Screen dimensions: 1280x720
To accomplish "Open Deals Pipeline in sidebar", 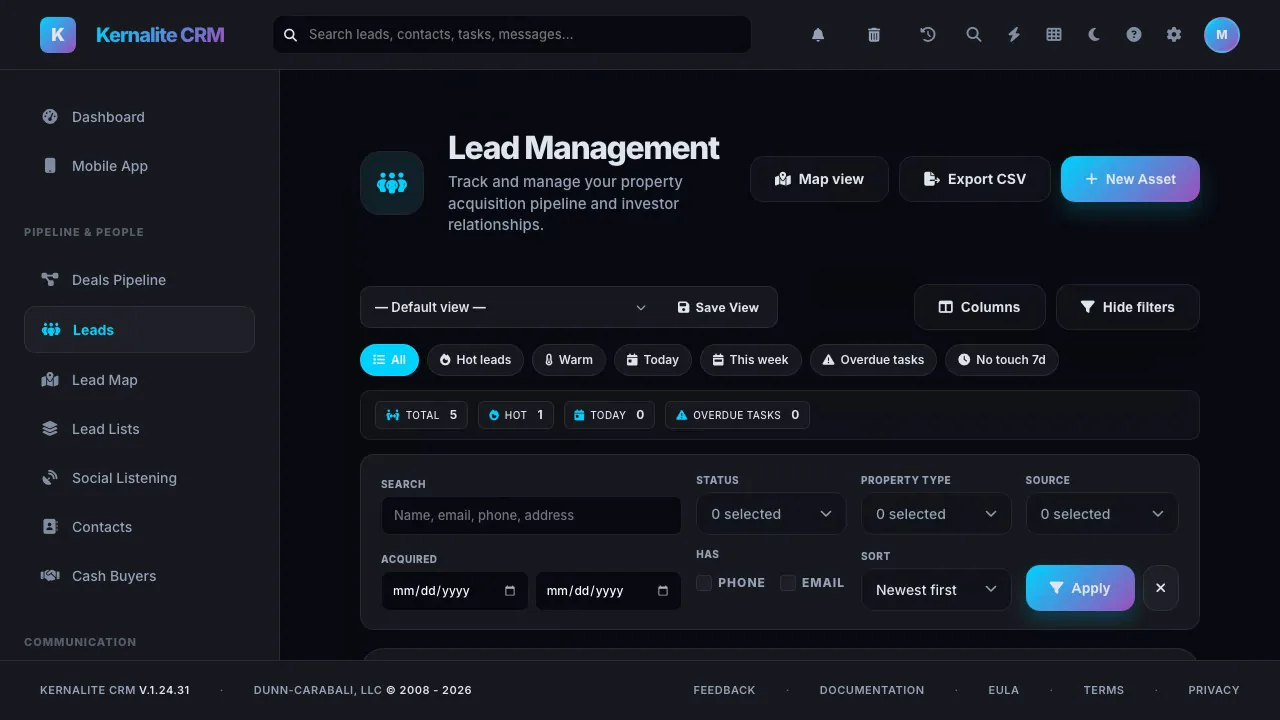I will [139, 280].
